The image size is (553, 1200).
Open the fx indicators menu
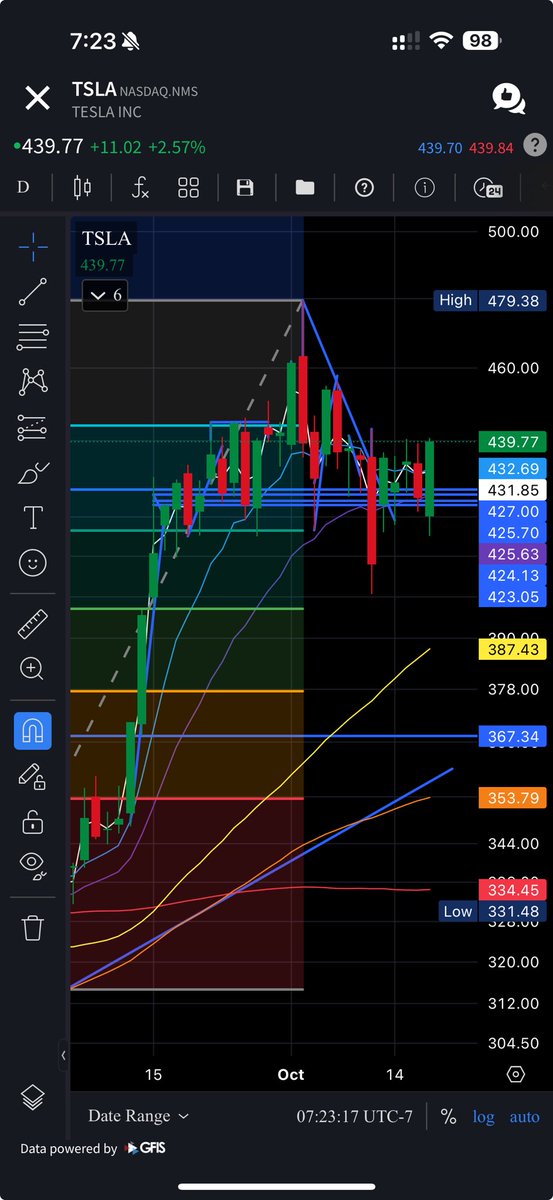[141, 187]
